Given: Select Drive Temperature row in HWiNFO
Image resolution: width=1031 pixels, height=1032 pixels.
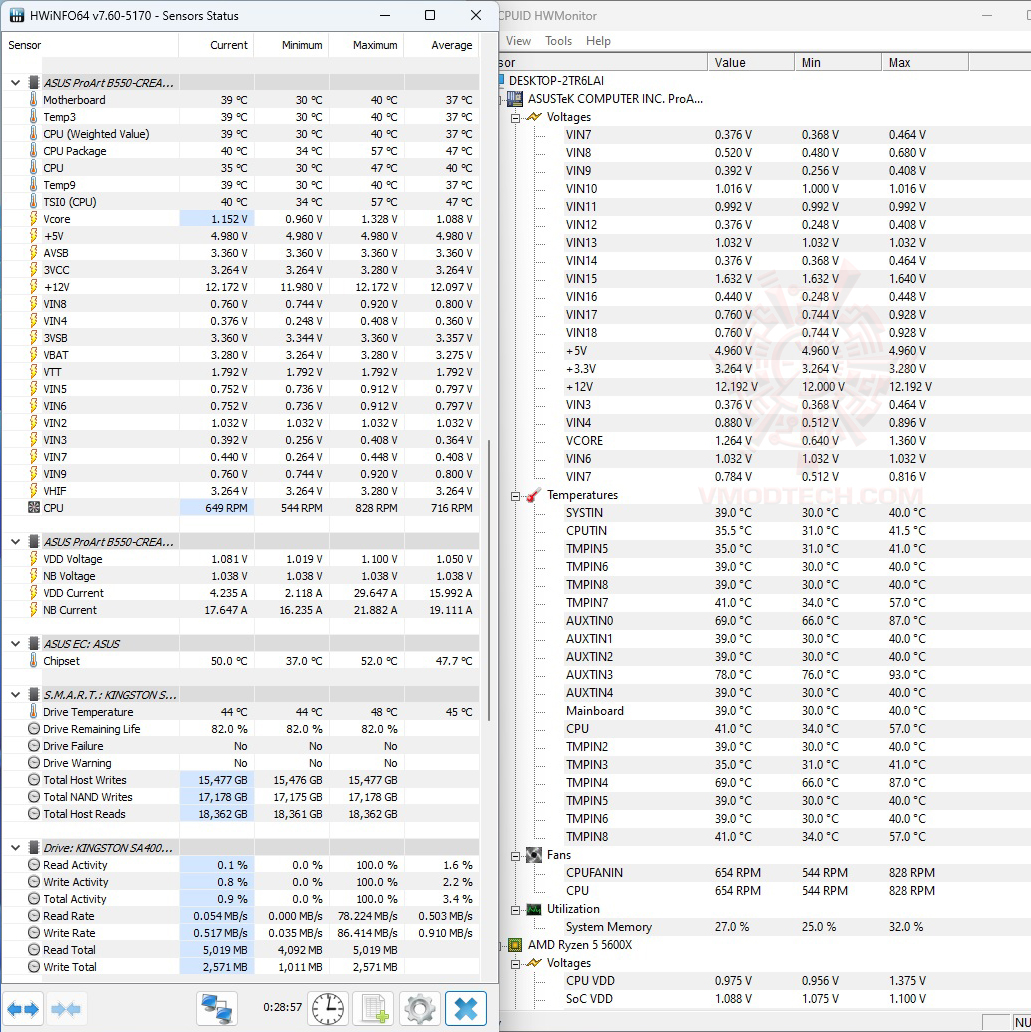Looking at the screenshot, I should click(x=241, y=712).
